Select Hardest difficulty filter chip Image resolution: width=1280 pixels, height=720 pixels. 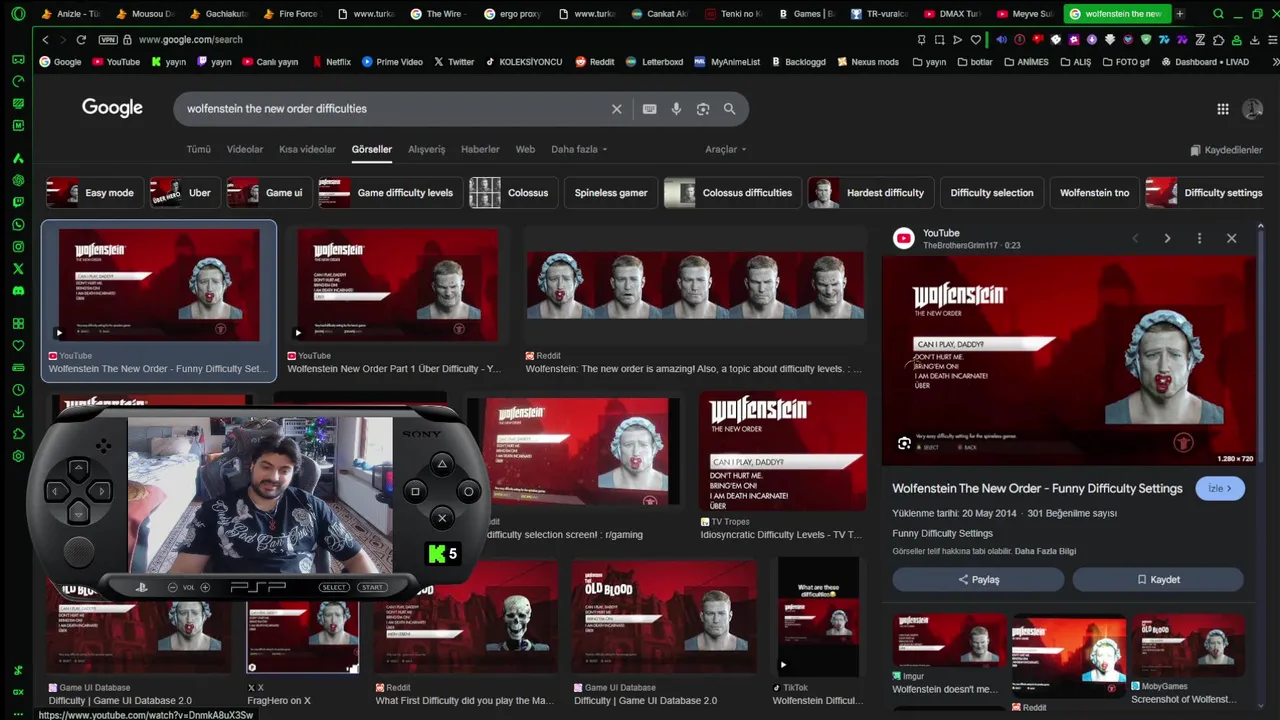point(871,193)
